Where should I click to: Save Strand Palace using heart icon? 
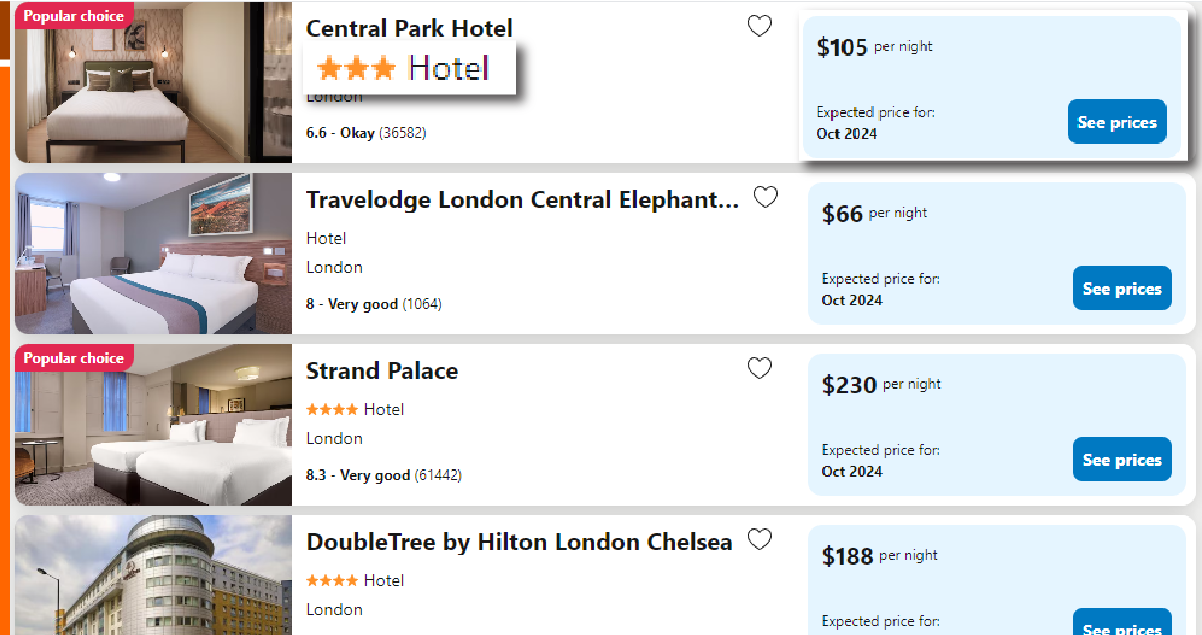click(x=760, y=369)
